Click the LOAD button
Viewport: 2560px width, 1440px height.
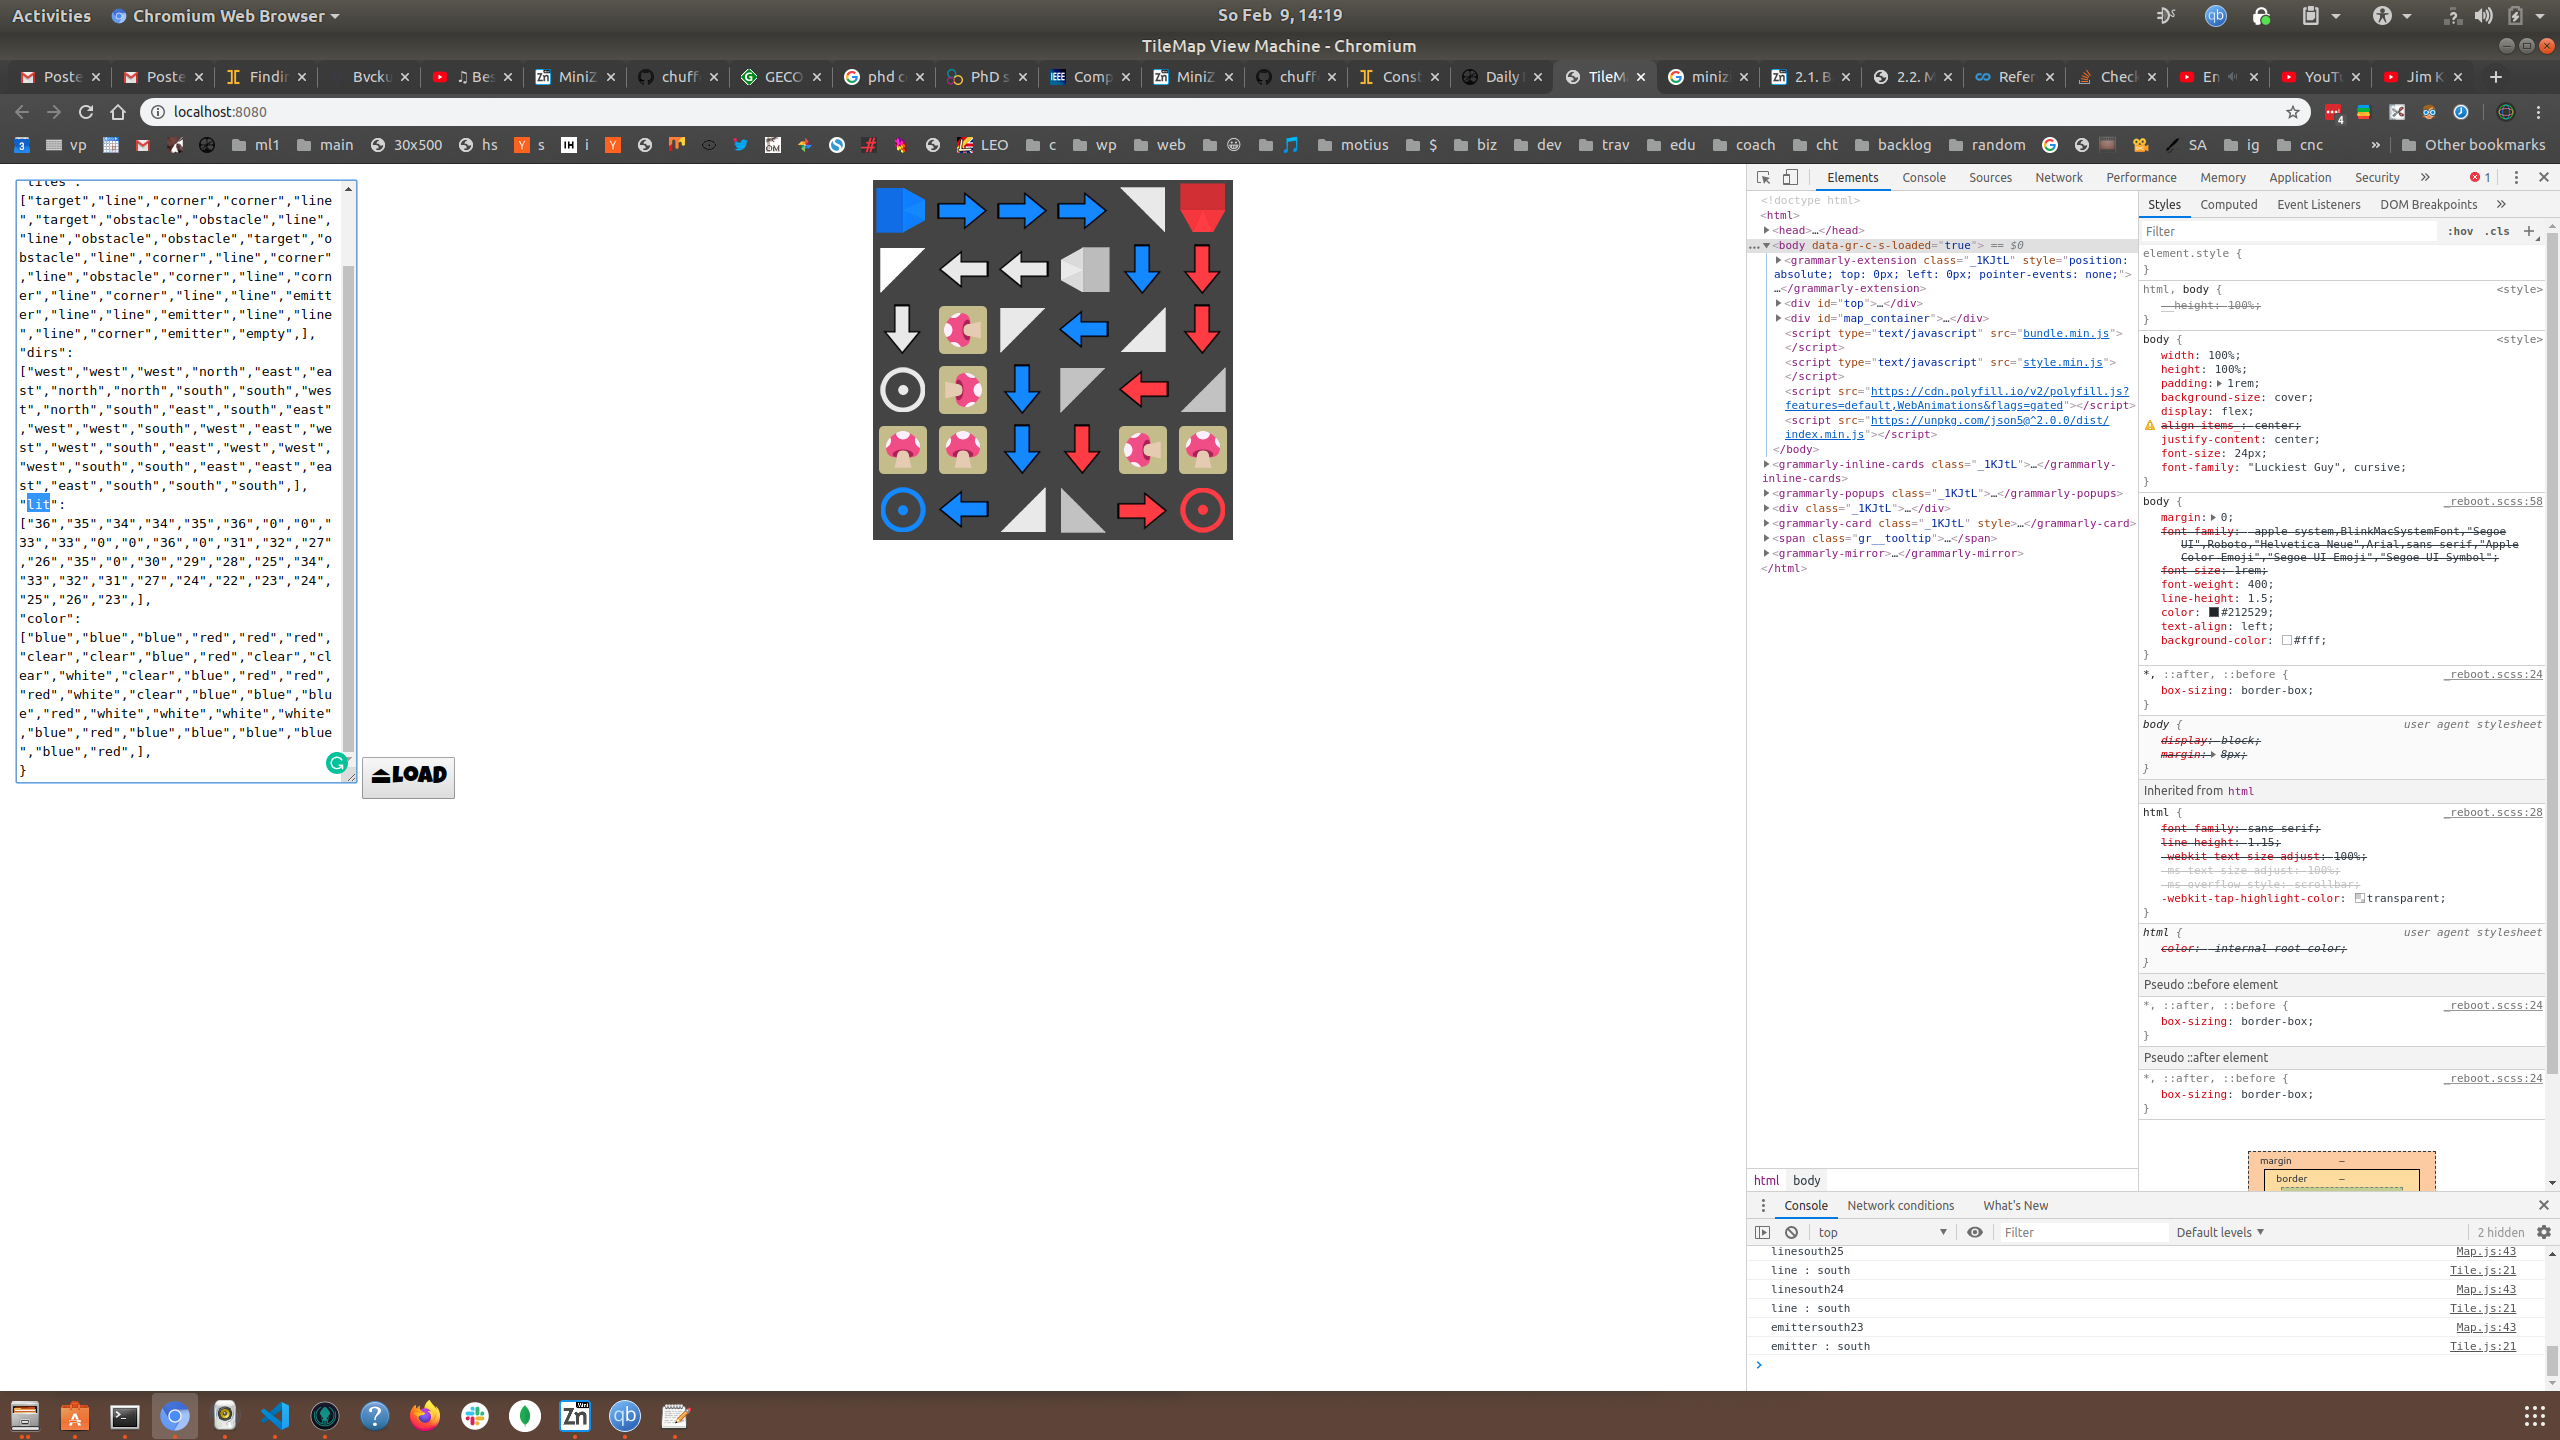pos(408,776)
